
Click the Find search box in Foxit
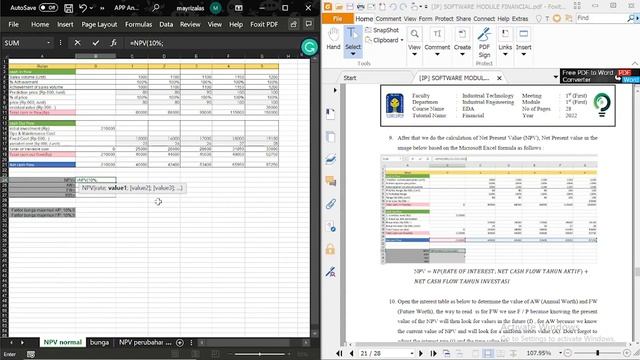[x=601, y=18]
